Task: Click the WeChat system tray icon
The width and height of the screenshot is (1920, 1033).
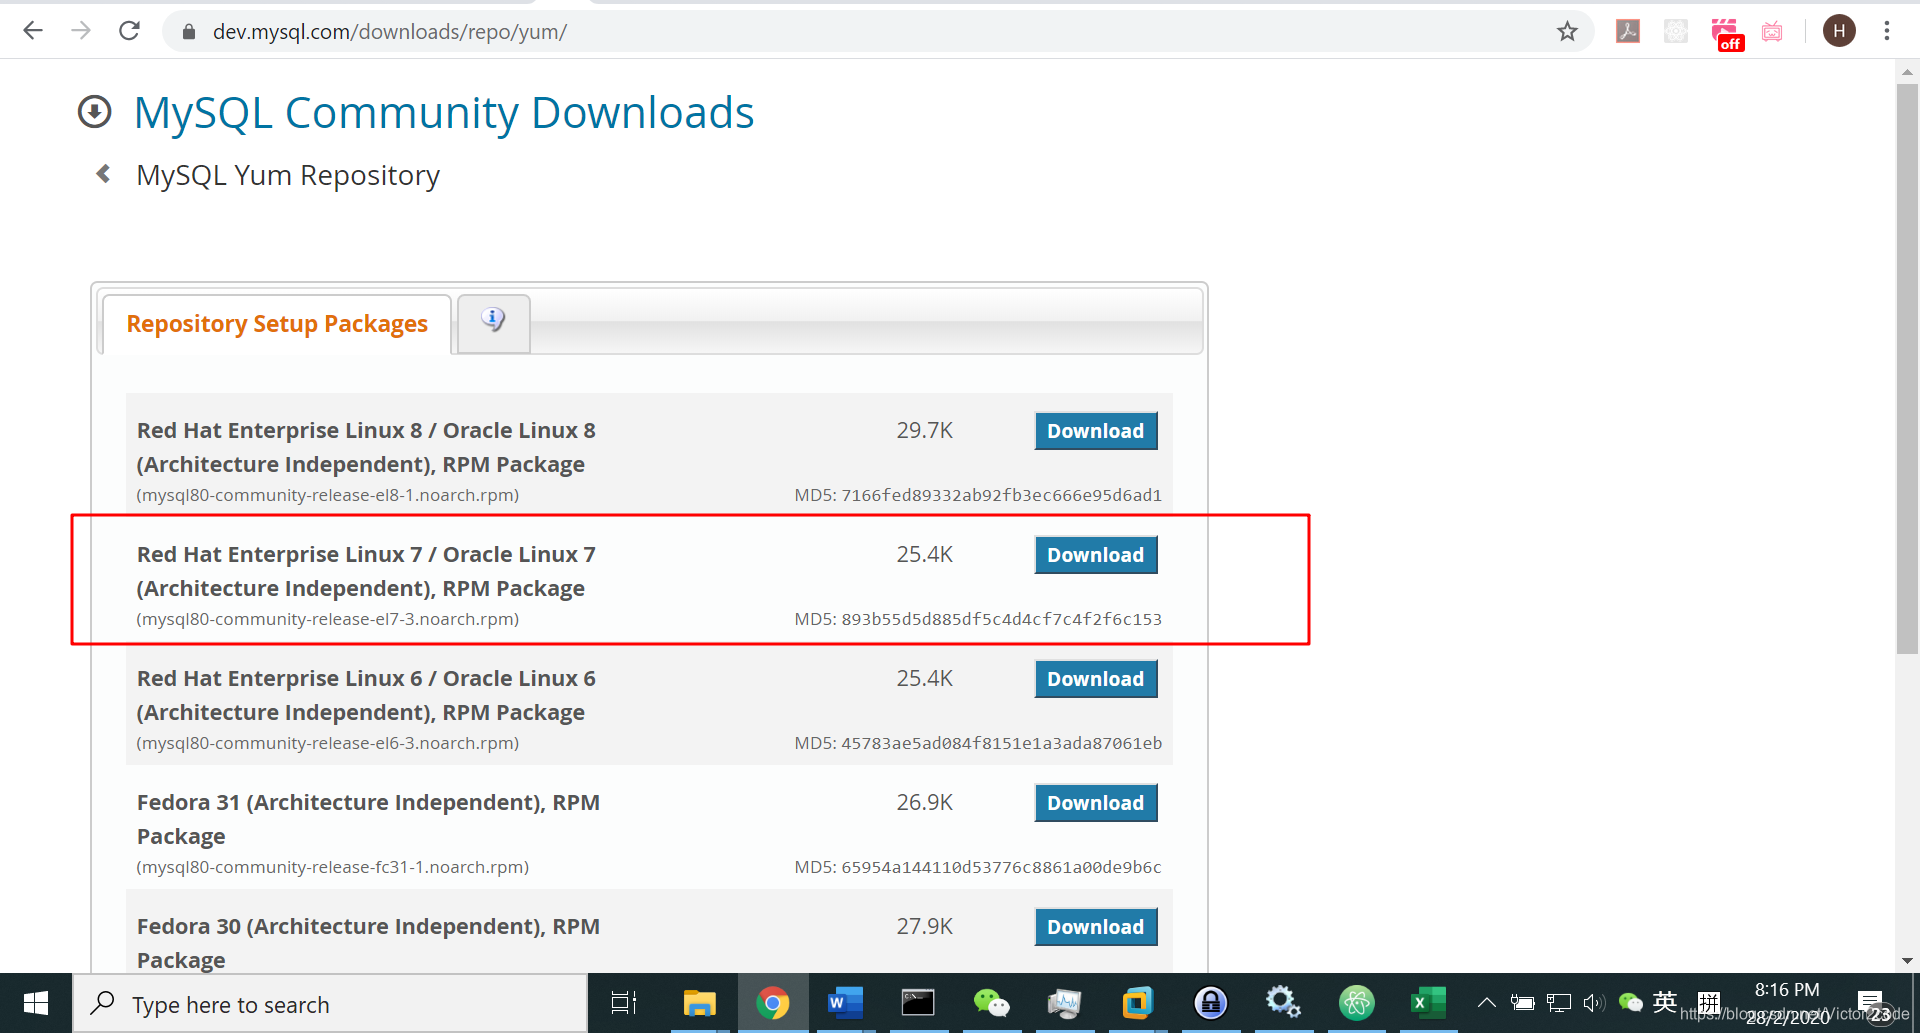Action: coord(1630,1003)
